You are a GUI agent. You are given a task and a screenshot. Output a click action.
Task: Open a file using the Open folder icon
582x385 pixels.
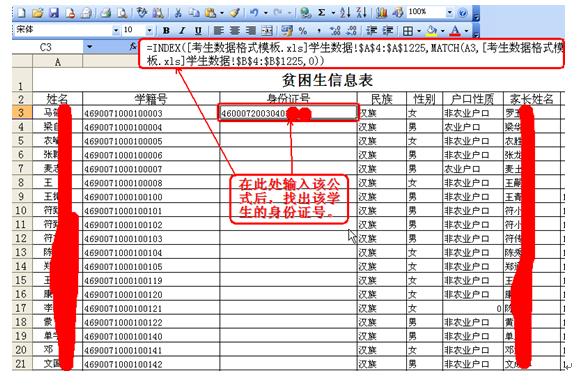tap(37, 14)
